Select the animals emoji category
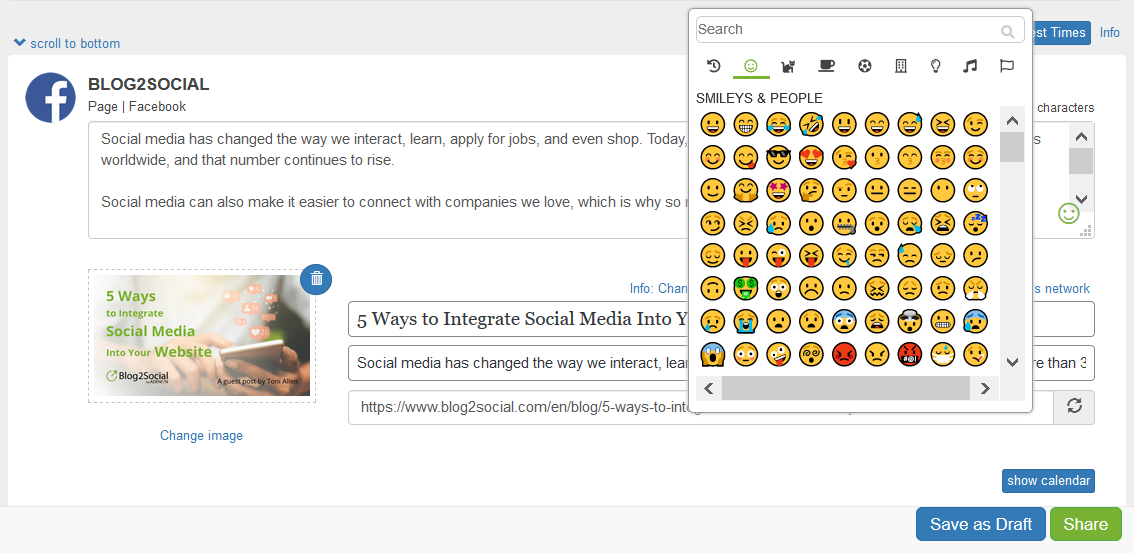Image resolution: width=1134 pixels, height=553 pixels. tap(788, 66)
